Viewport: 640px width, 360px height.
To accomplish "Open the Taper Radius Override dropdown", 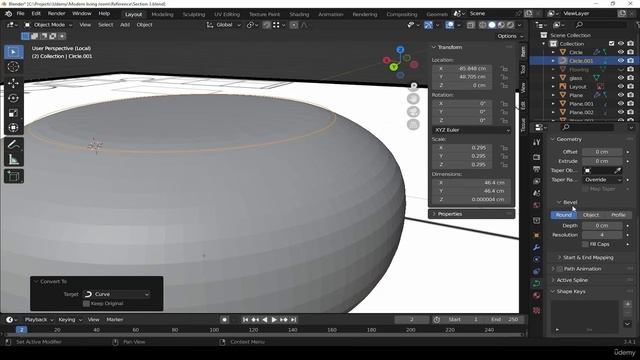I will pyautogui.click(x=602, y=180).
